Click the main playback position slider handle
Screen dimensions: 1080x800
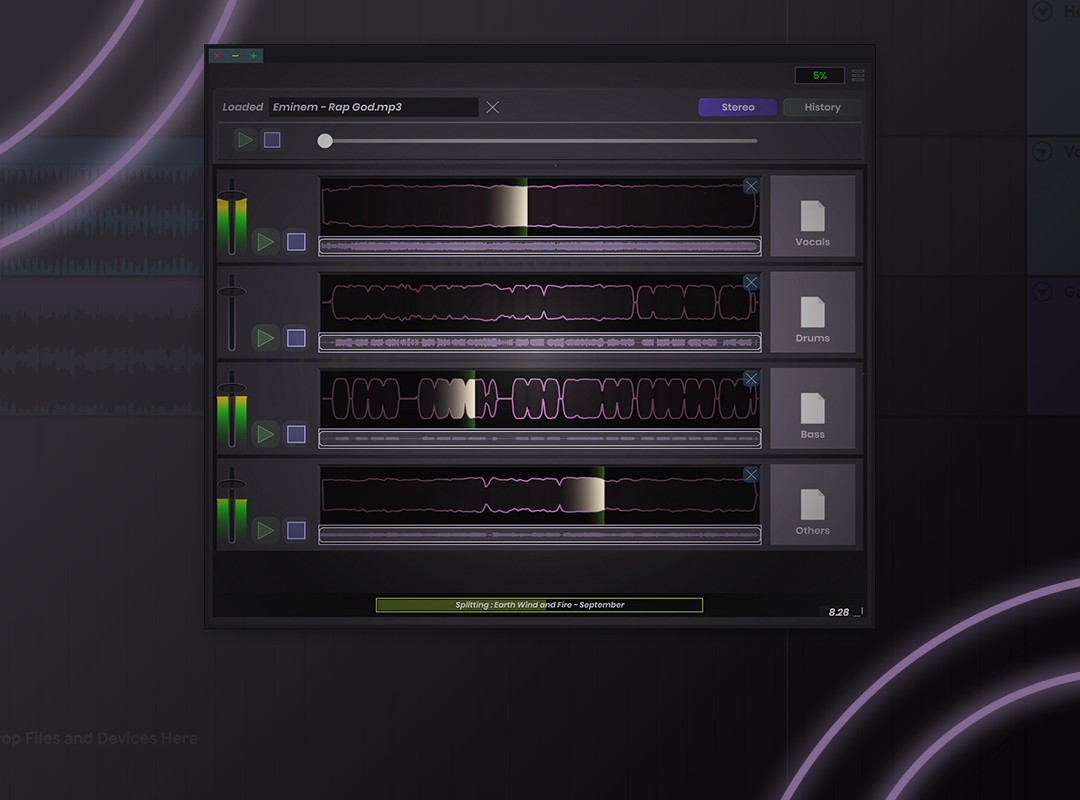coord(325,141)
